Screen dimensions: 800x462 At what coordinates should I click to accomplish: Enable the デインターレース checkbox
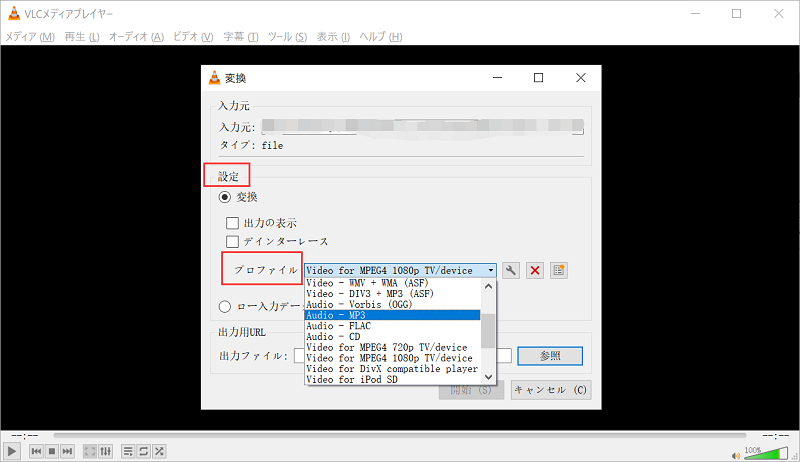point(232,241)
